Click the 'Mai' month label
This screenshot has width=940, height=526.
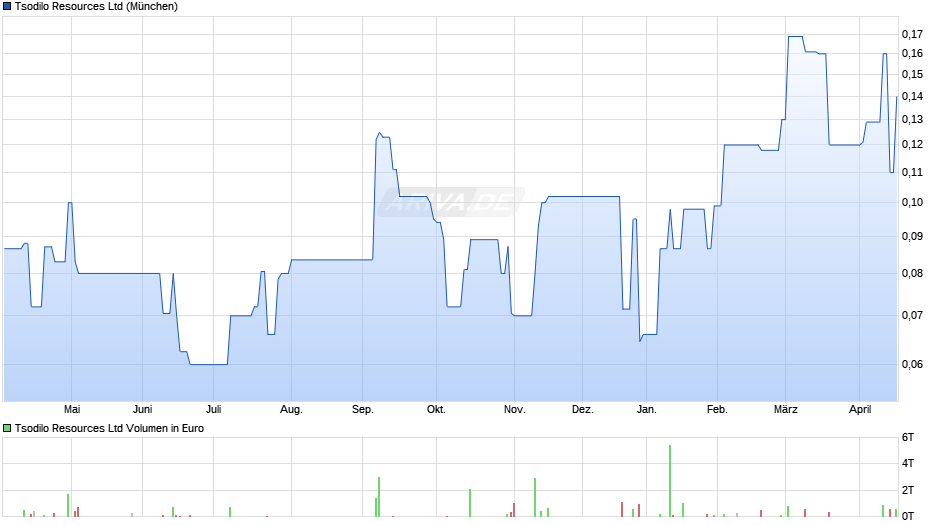tap(72, 409)
